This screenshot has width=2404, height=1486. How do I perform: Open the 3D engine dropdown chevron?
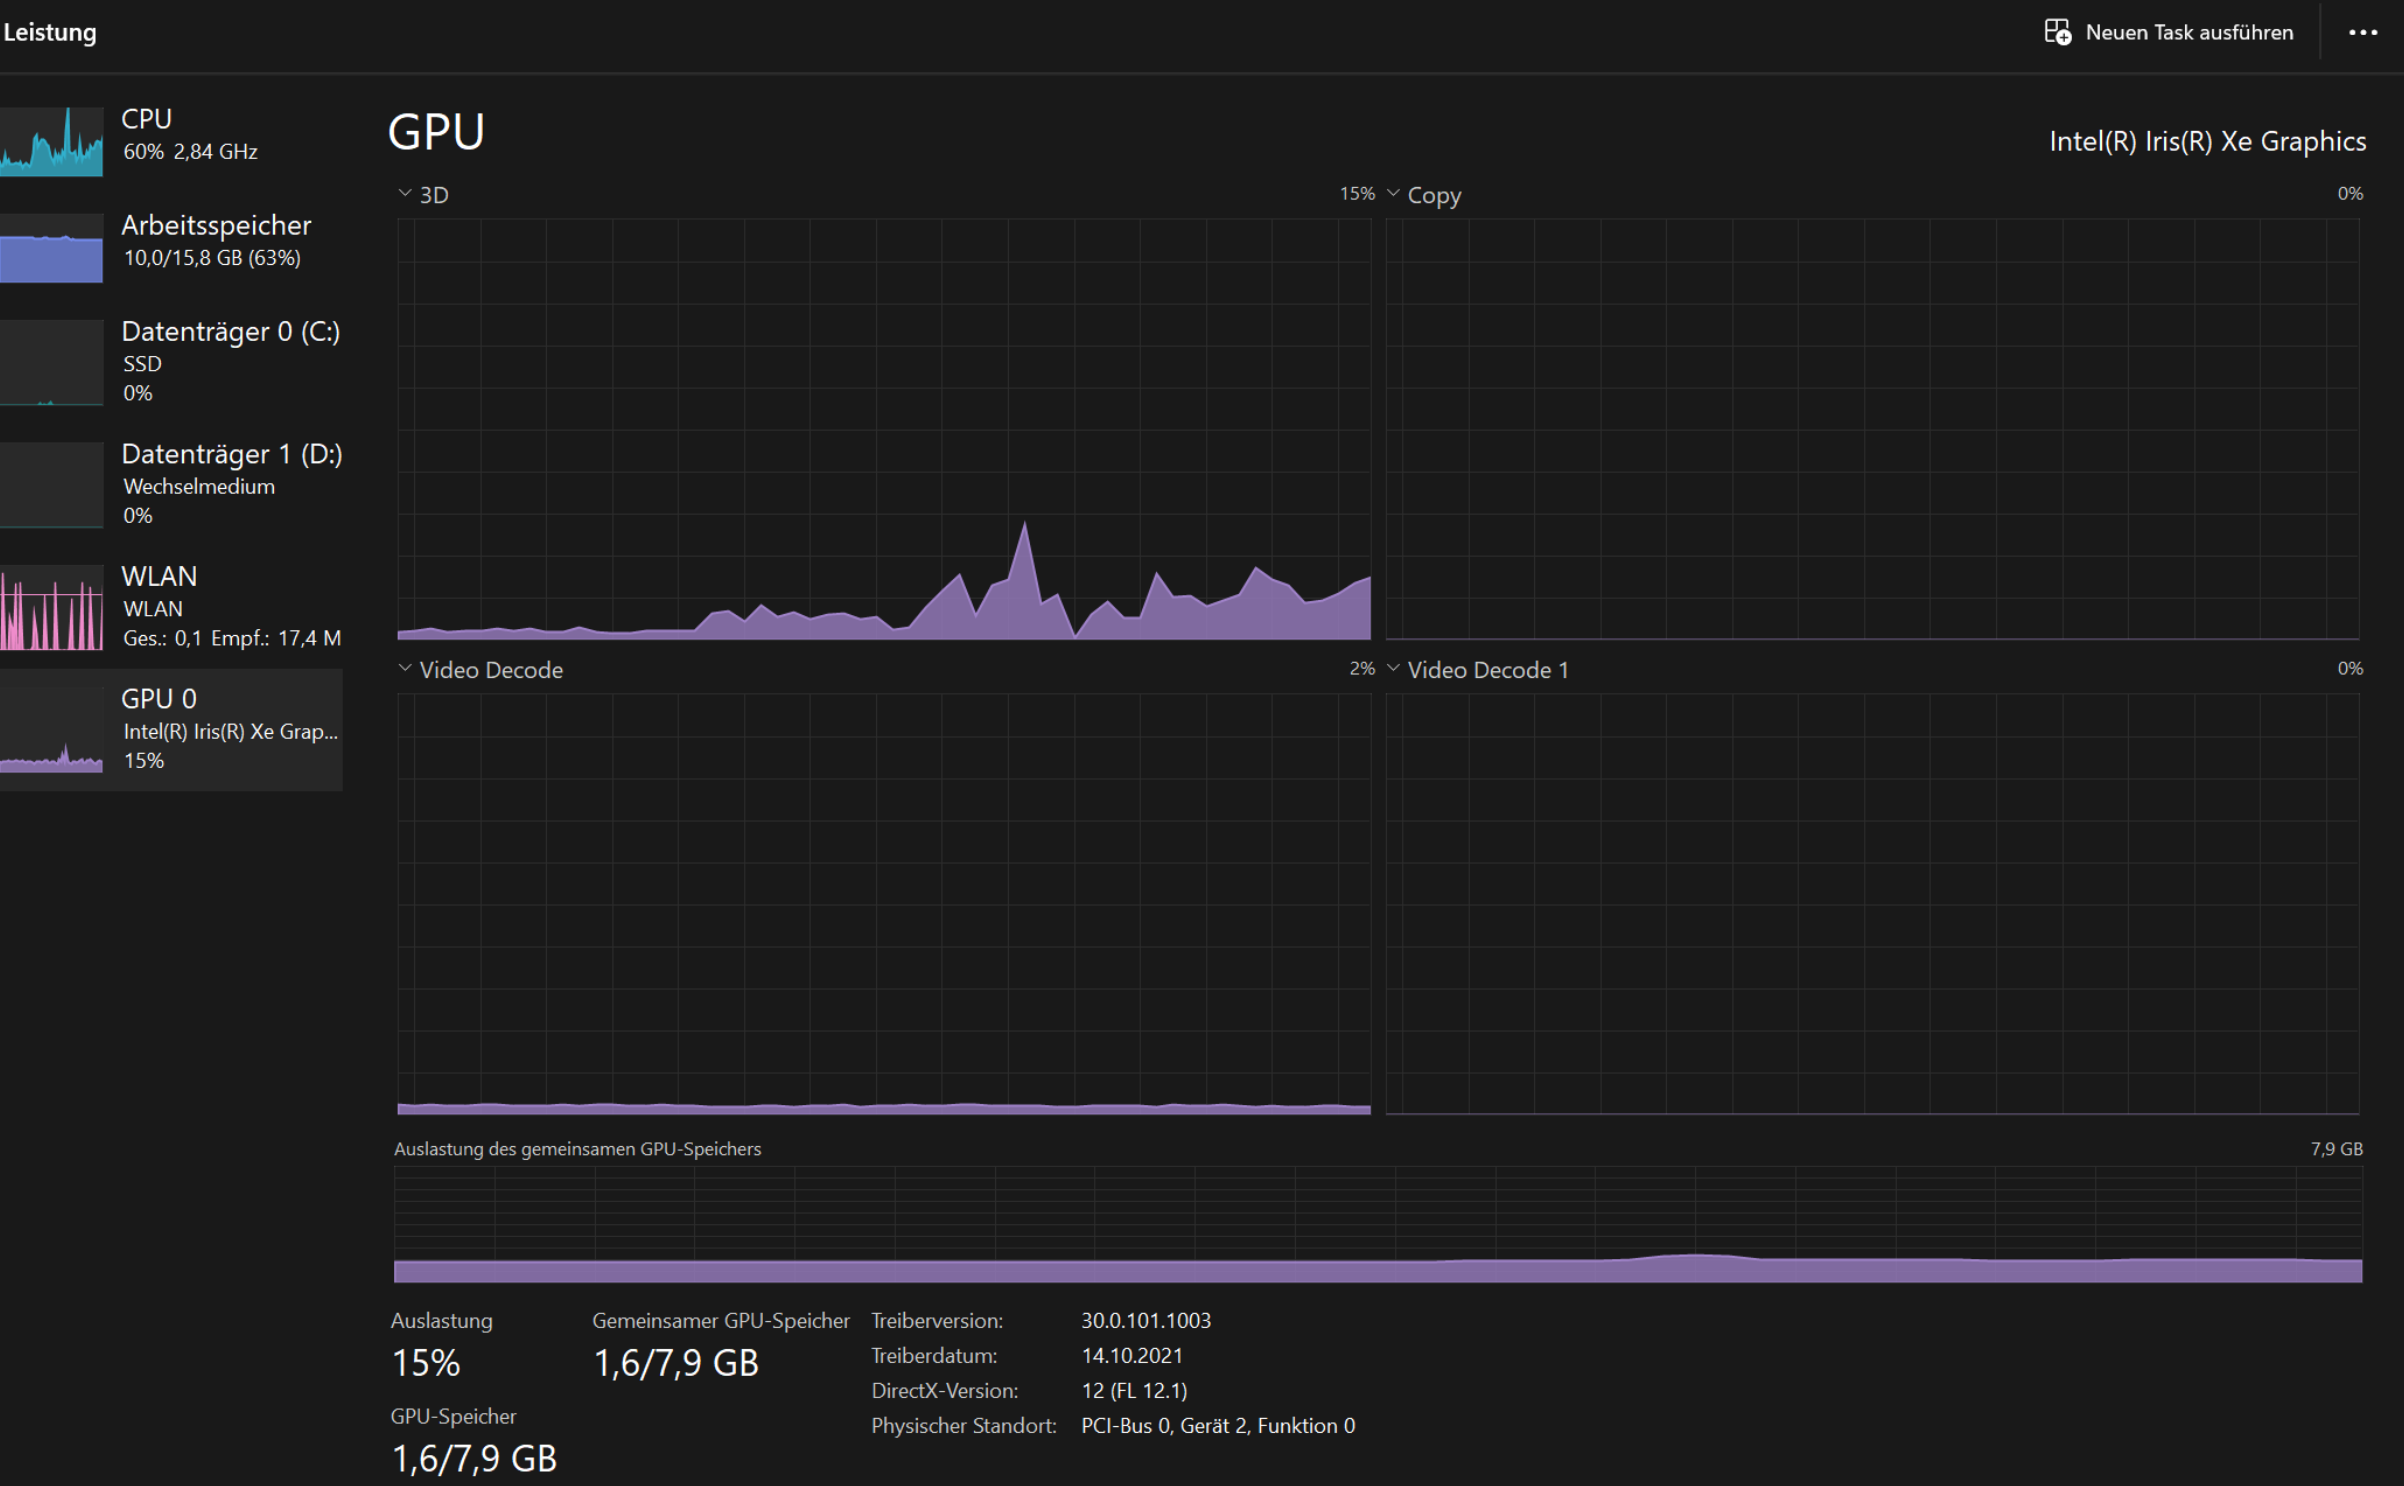(x=405, y=193)
